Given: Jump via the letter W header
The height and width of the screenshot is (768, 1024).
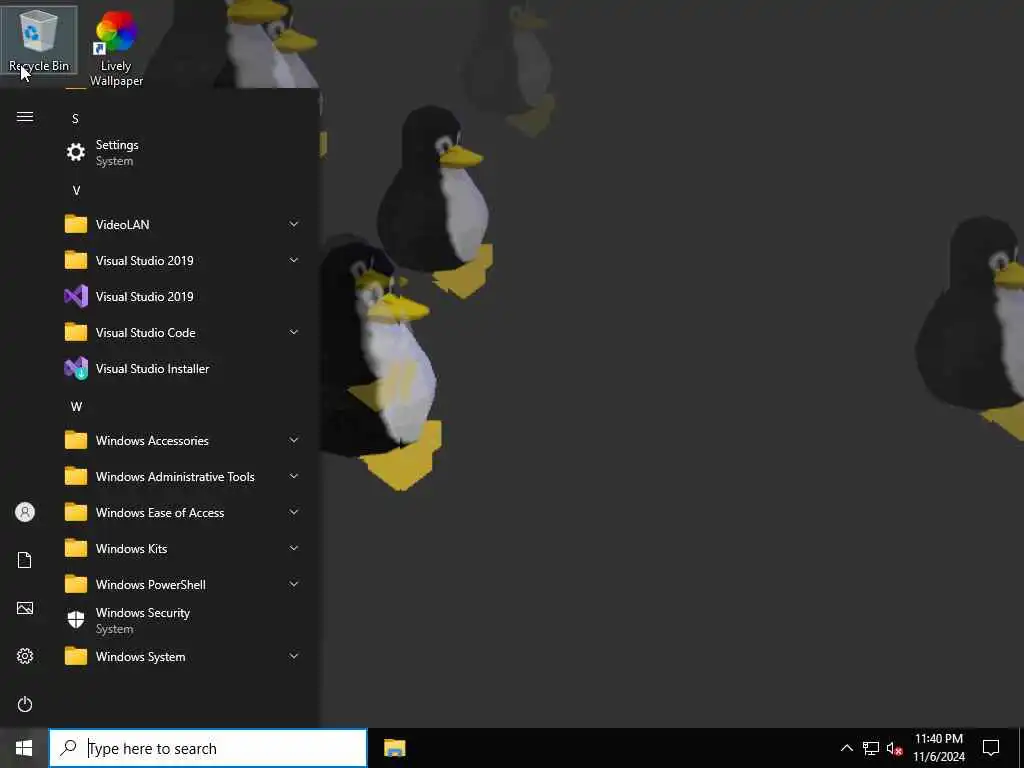Looking at the screenshot, I should point(76,407).
